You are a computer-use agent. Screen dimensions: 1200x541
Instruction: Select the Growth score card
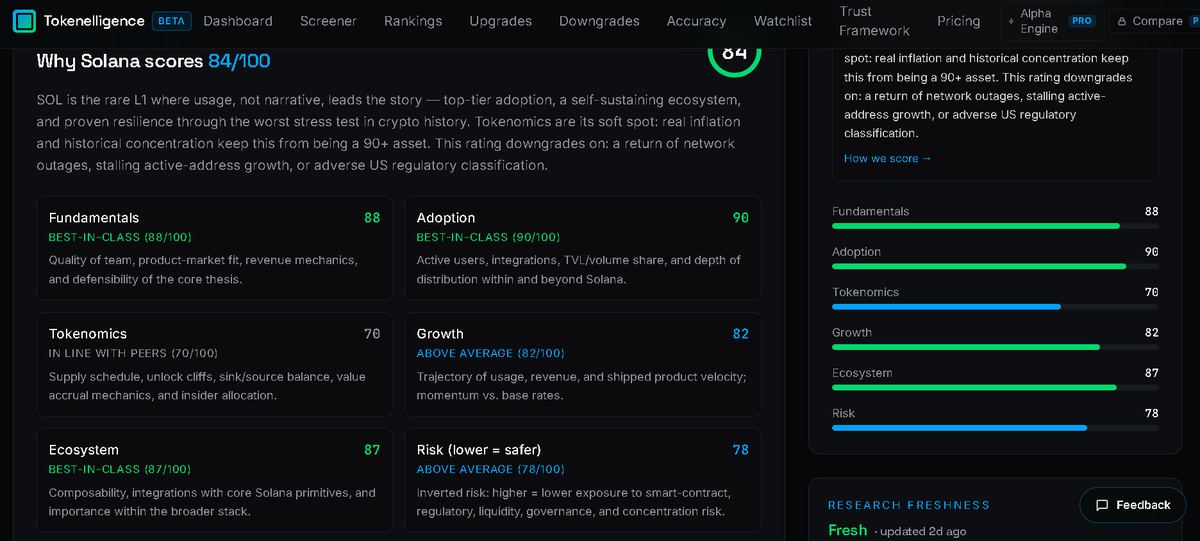pyautogui.click(x=582, y=364)
